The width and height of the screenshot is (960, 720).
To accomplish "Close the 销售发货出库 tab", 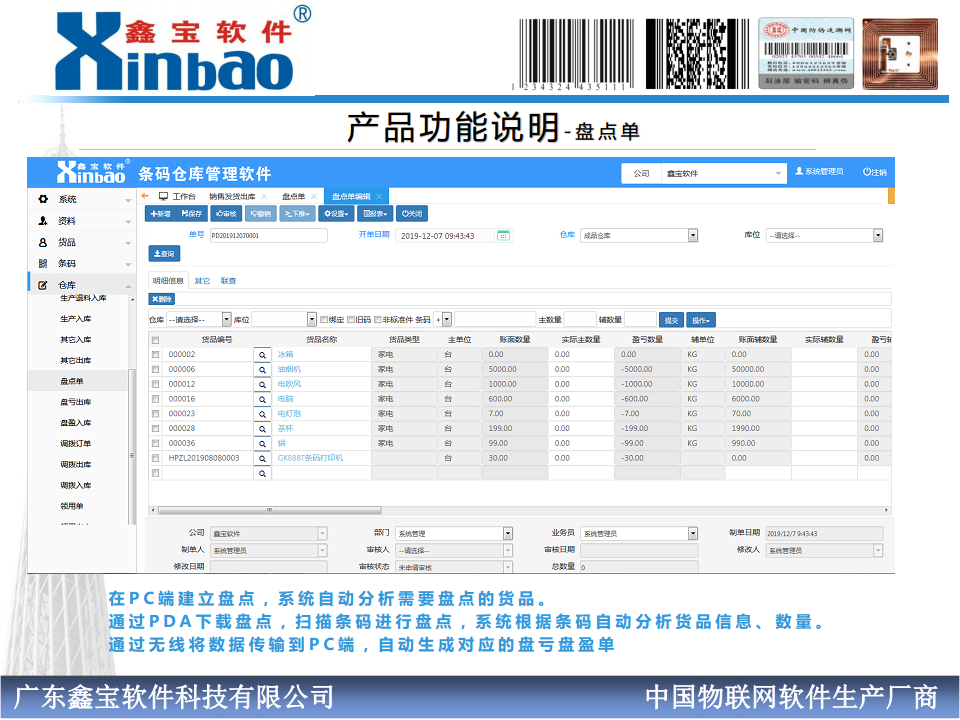I will [264, 197].
